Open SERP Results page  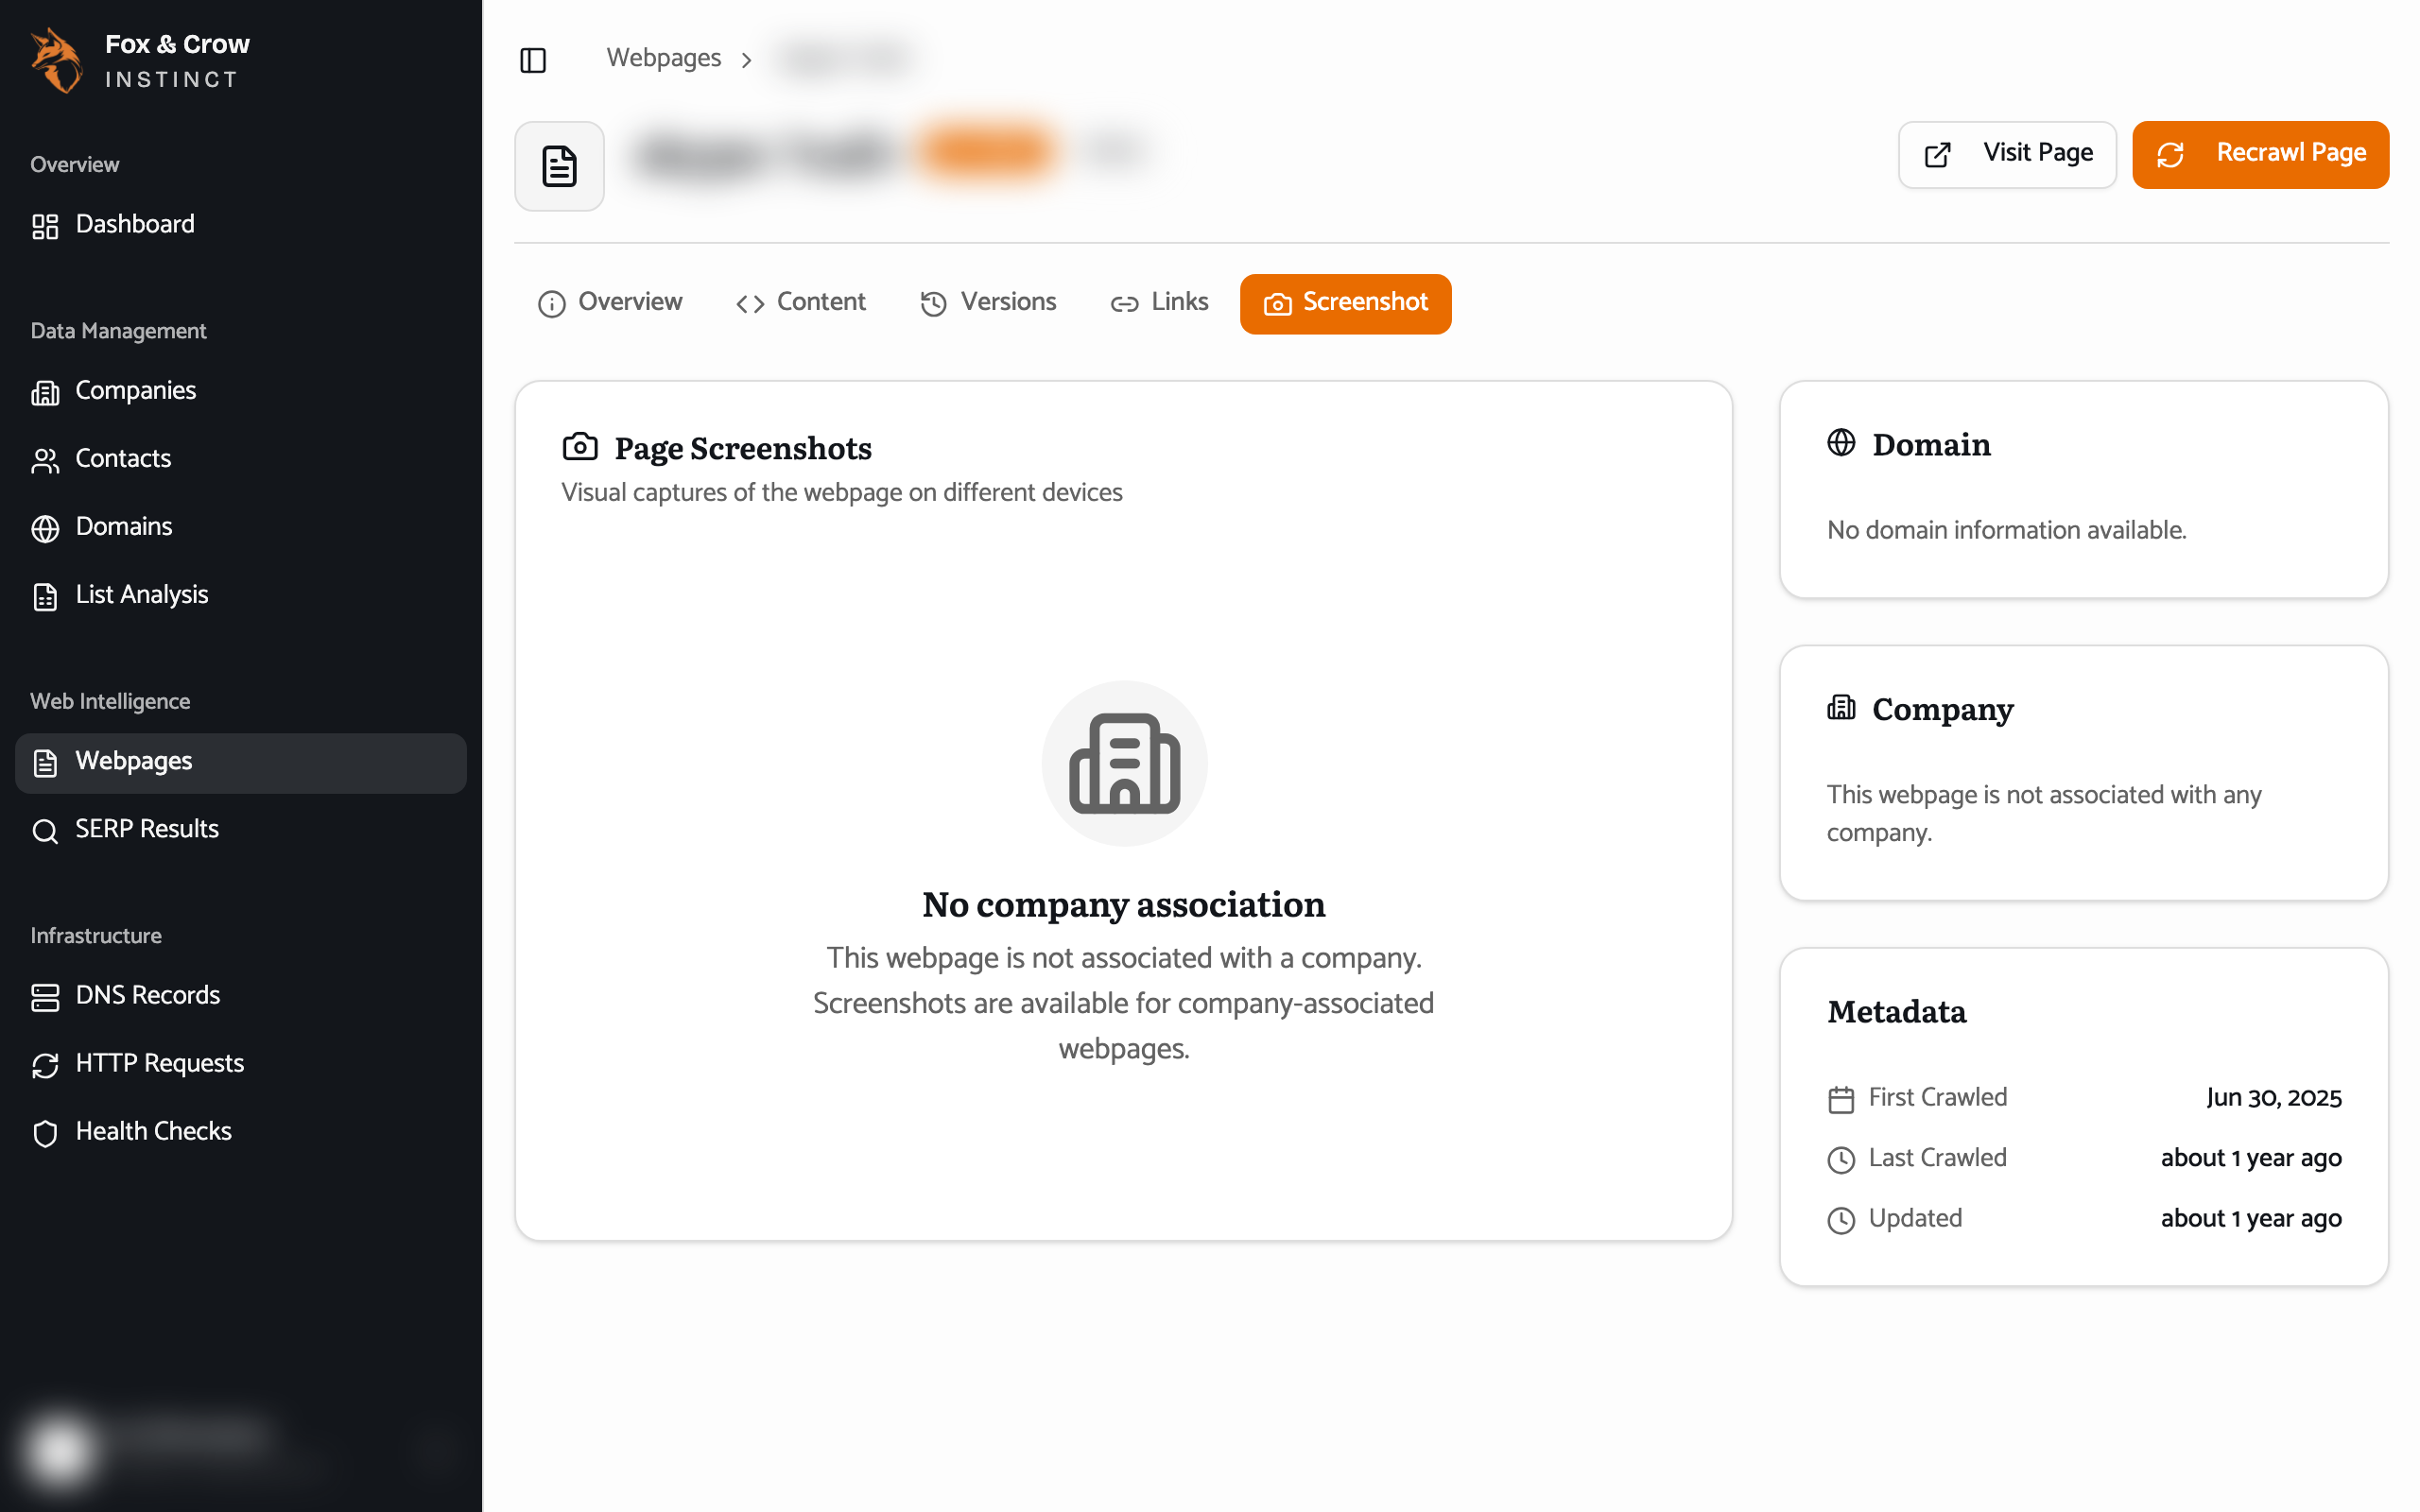[240, 829]
